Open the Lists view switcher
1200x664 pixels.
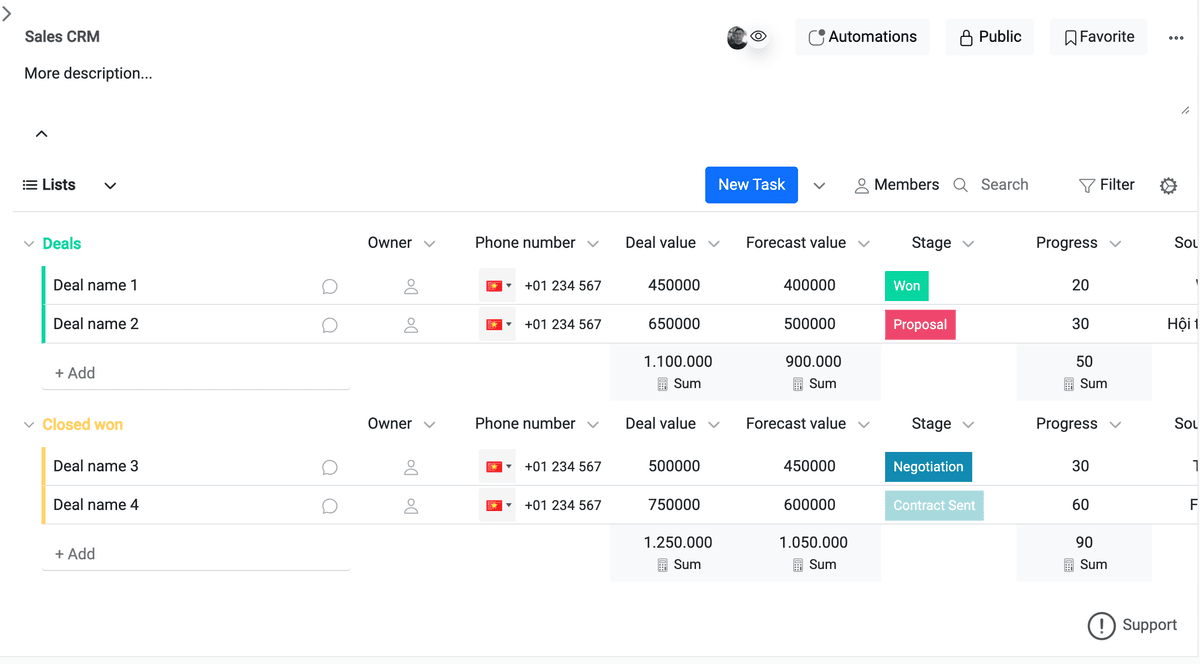69,185
